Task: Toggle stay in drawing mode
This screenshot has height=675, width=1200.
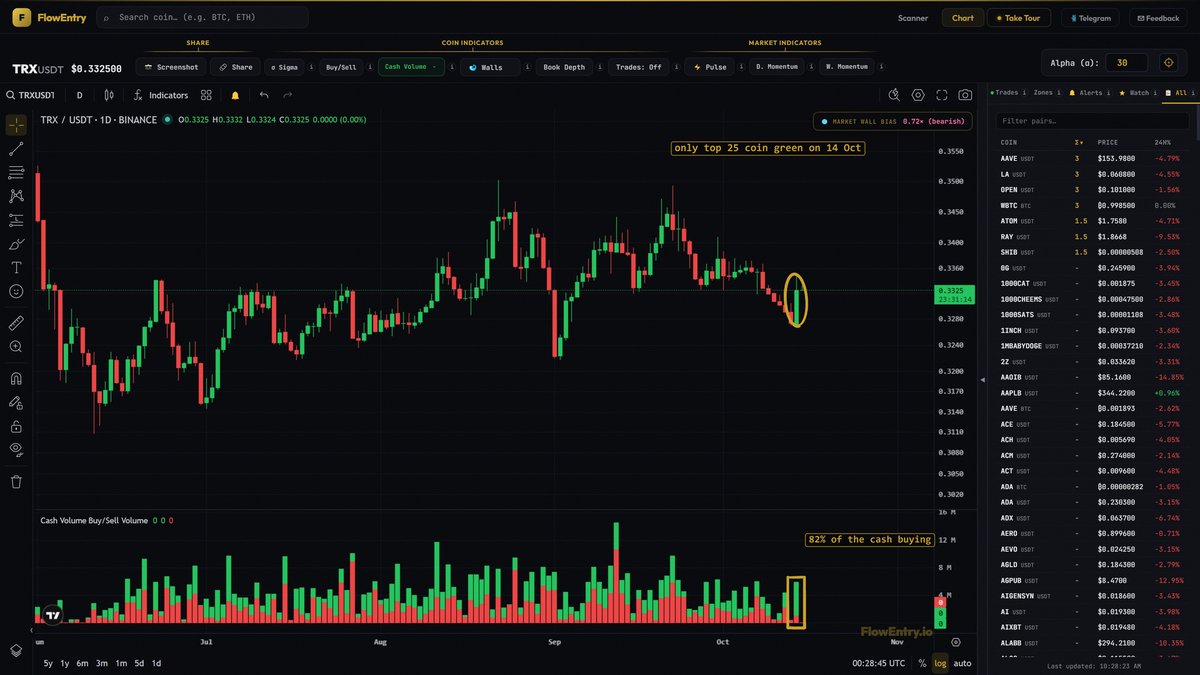Action: (16, 402)
